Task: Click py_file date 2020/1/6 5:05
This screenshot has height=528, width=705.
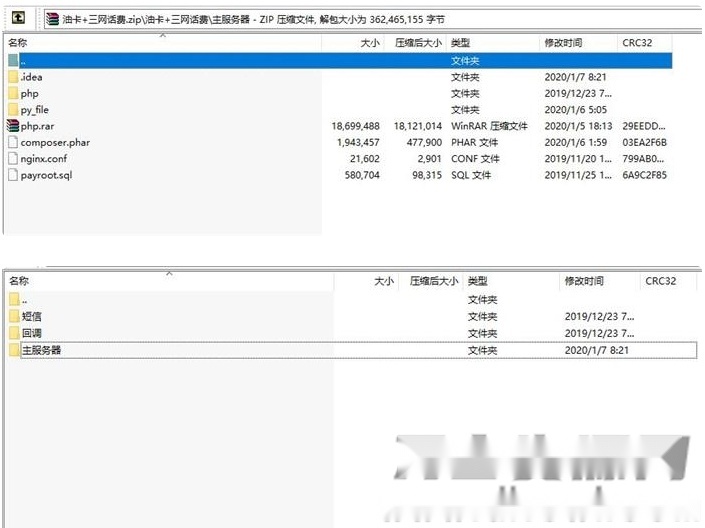Action: 576,110
